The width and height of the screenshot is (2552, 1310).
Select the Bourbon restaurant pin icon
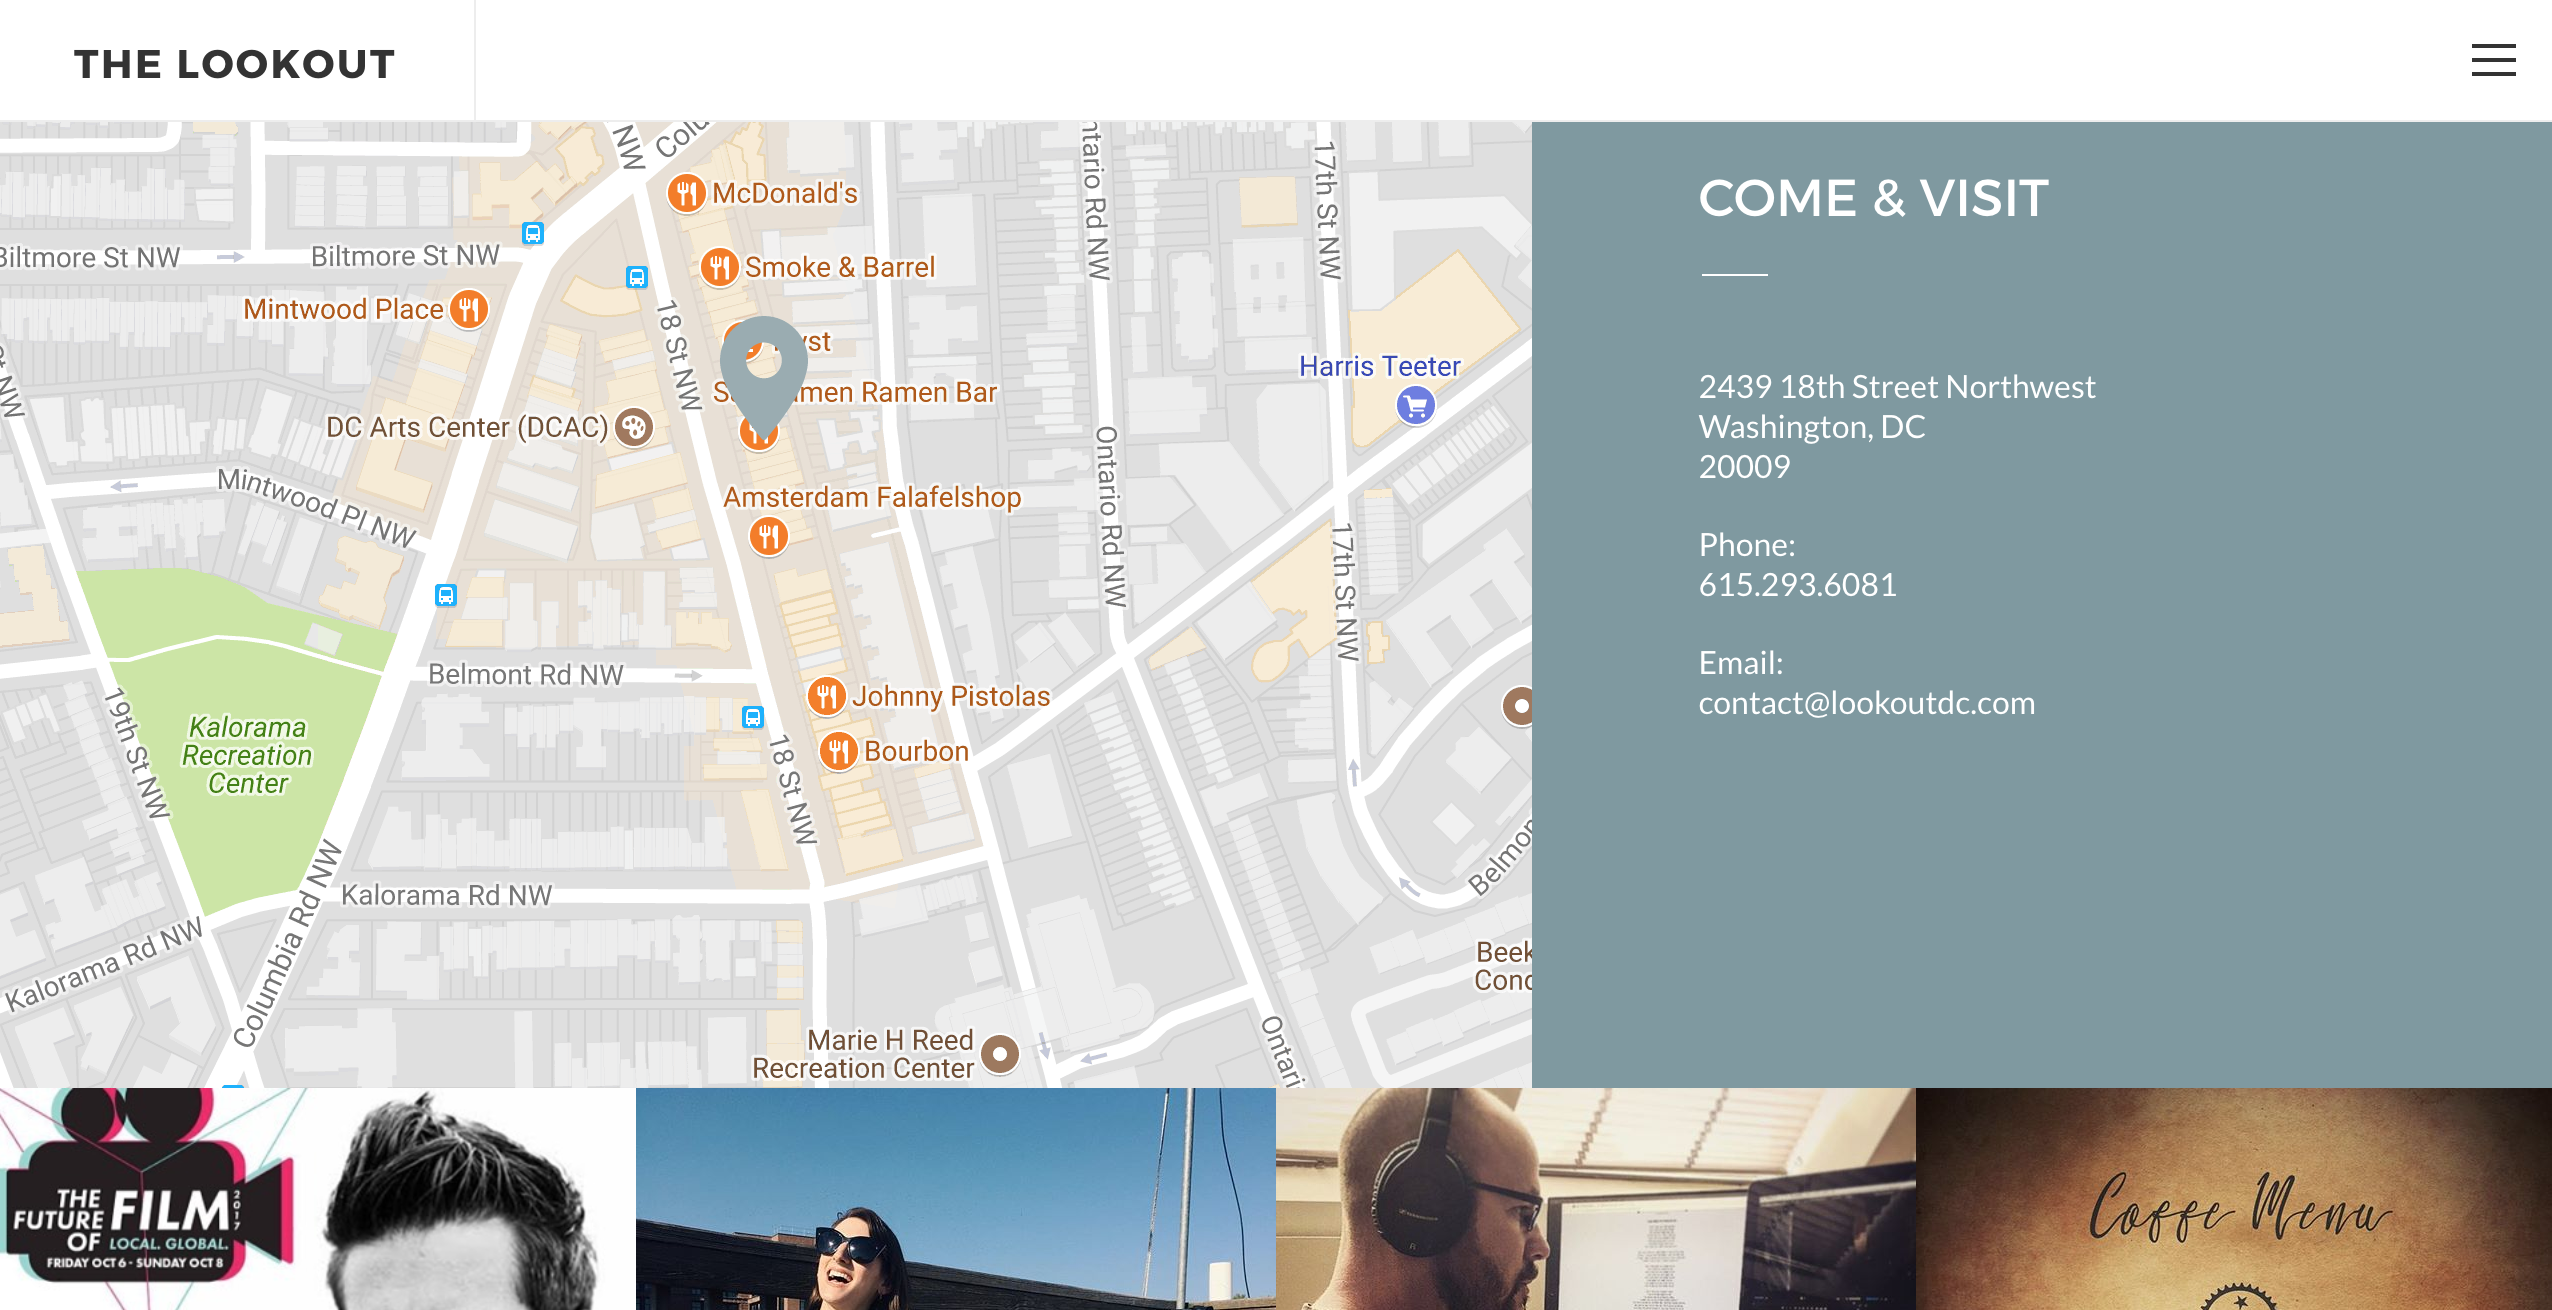pos(838,751)
